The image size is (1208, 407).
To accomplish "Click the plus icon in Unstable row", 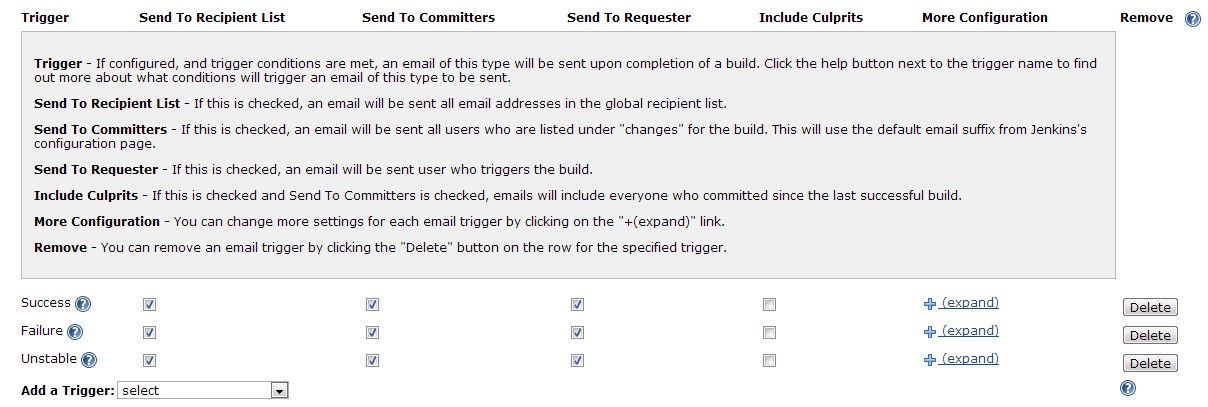I will pos(930,360).
